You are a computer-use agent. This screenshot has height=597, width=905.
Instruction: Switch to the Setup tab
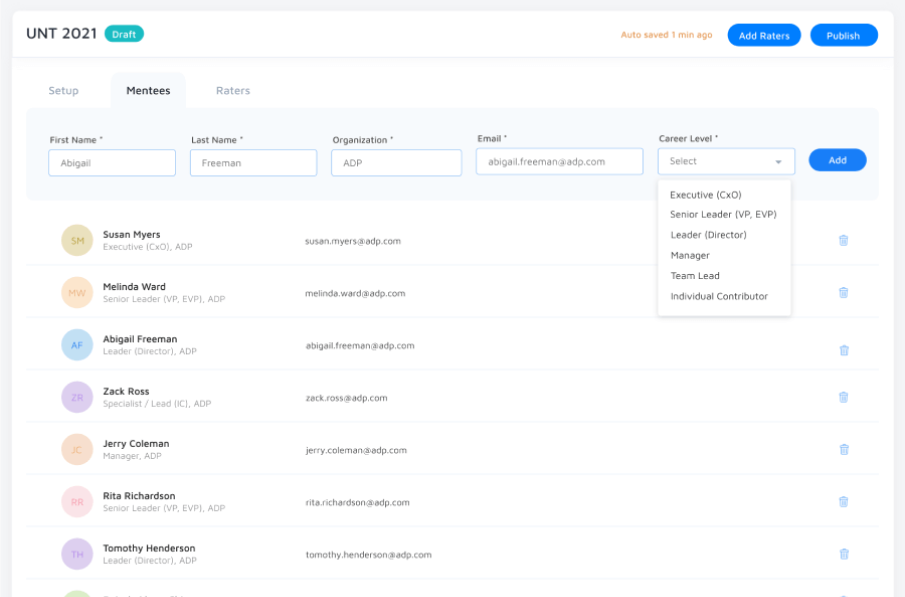(x=63, y=91)
